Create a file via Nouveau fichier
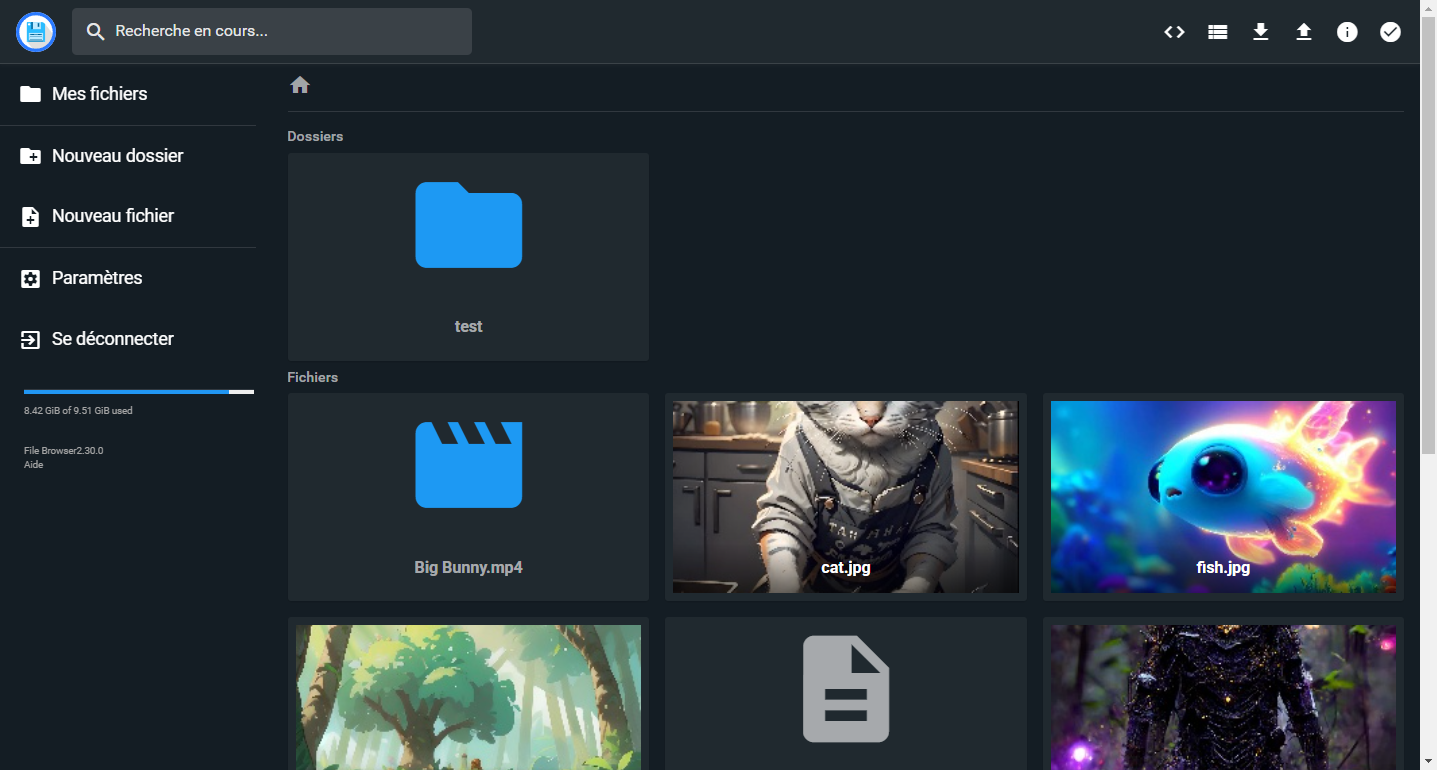1437x770 pixels. coord(112,216)
